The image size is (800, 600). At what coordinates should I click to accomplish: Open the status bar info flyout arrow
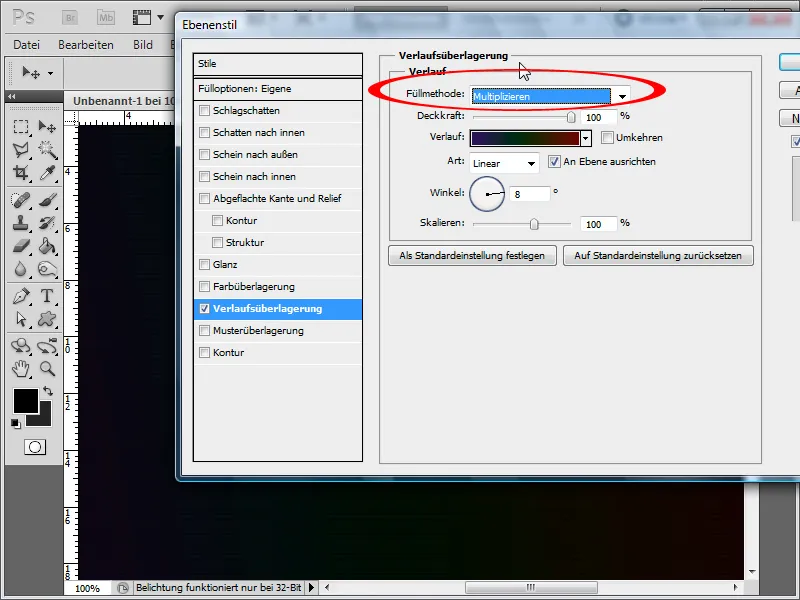[x=312, y=587]
